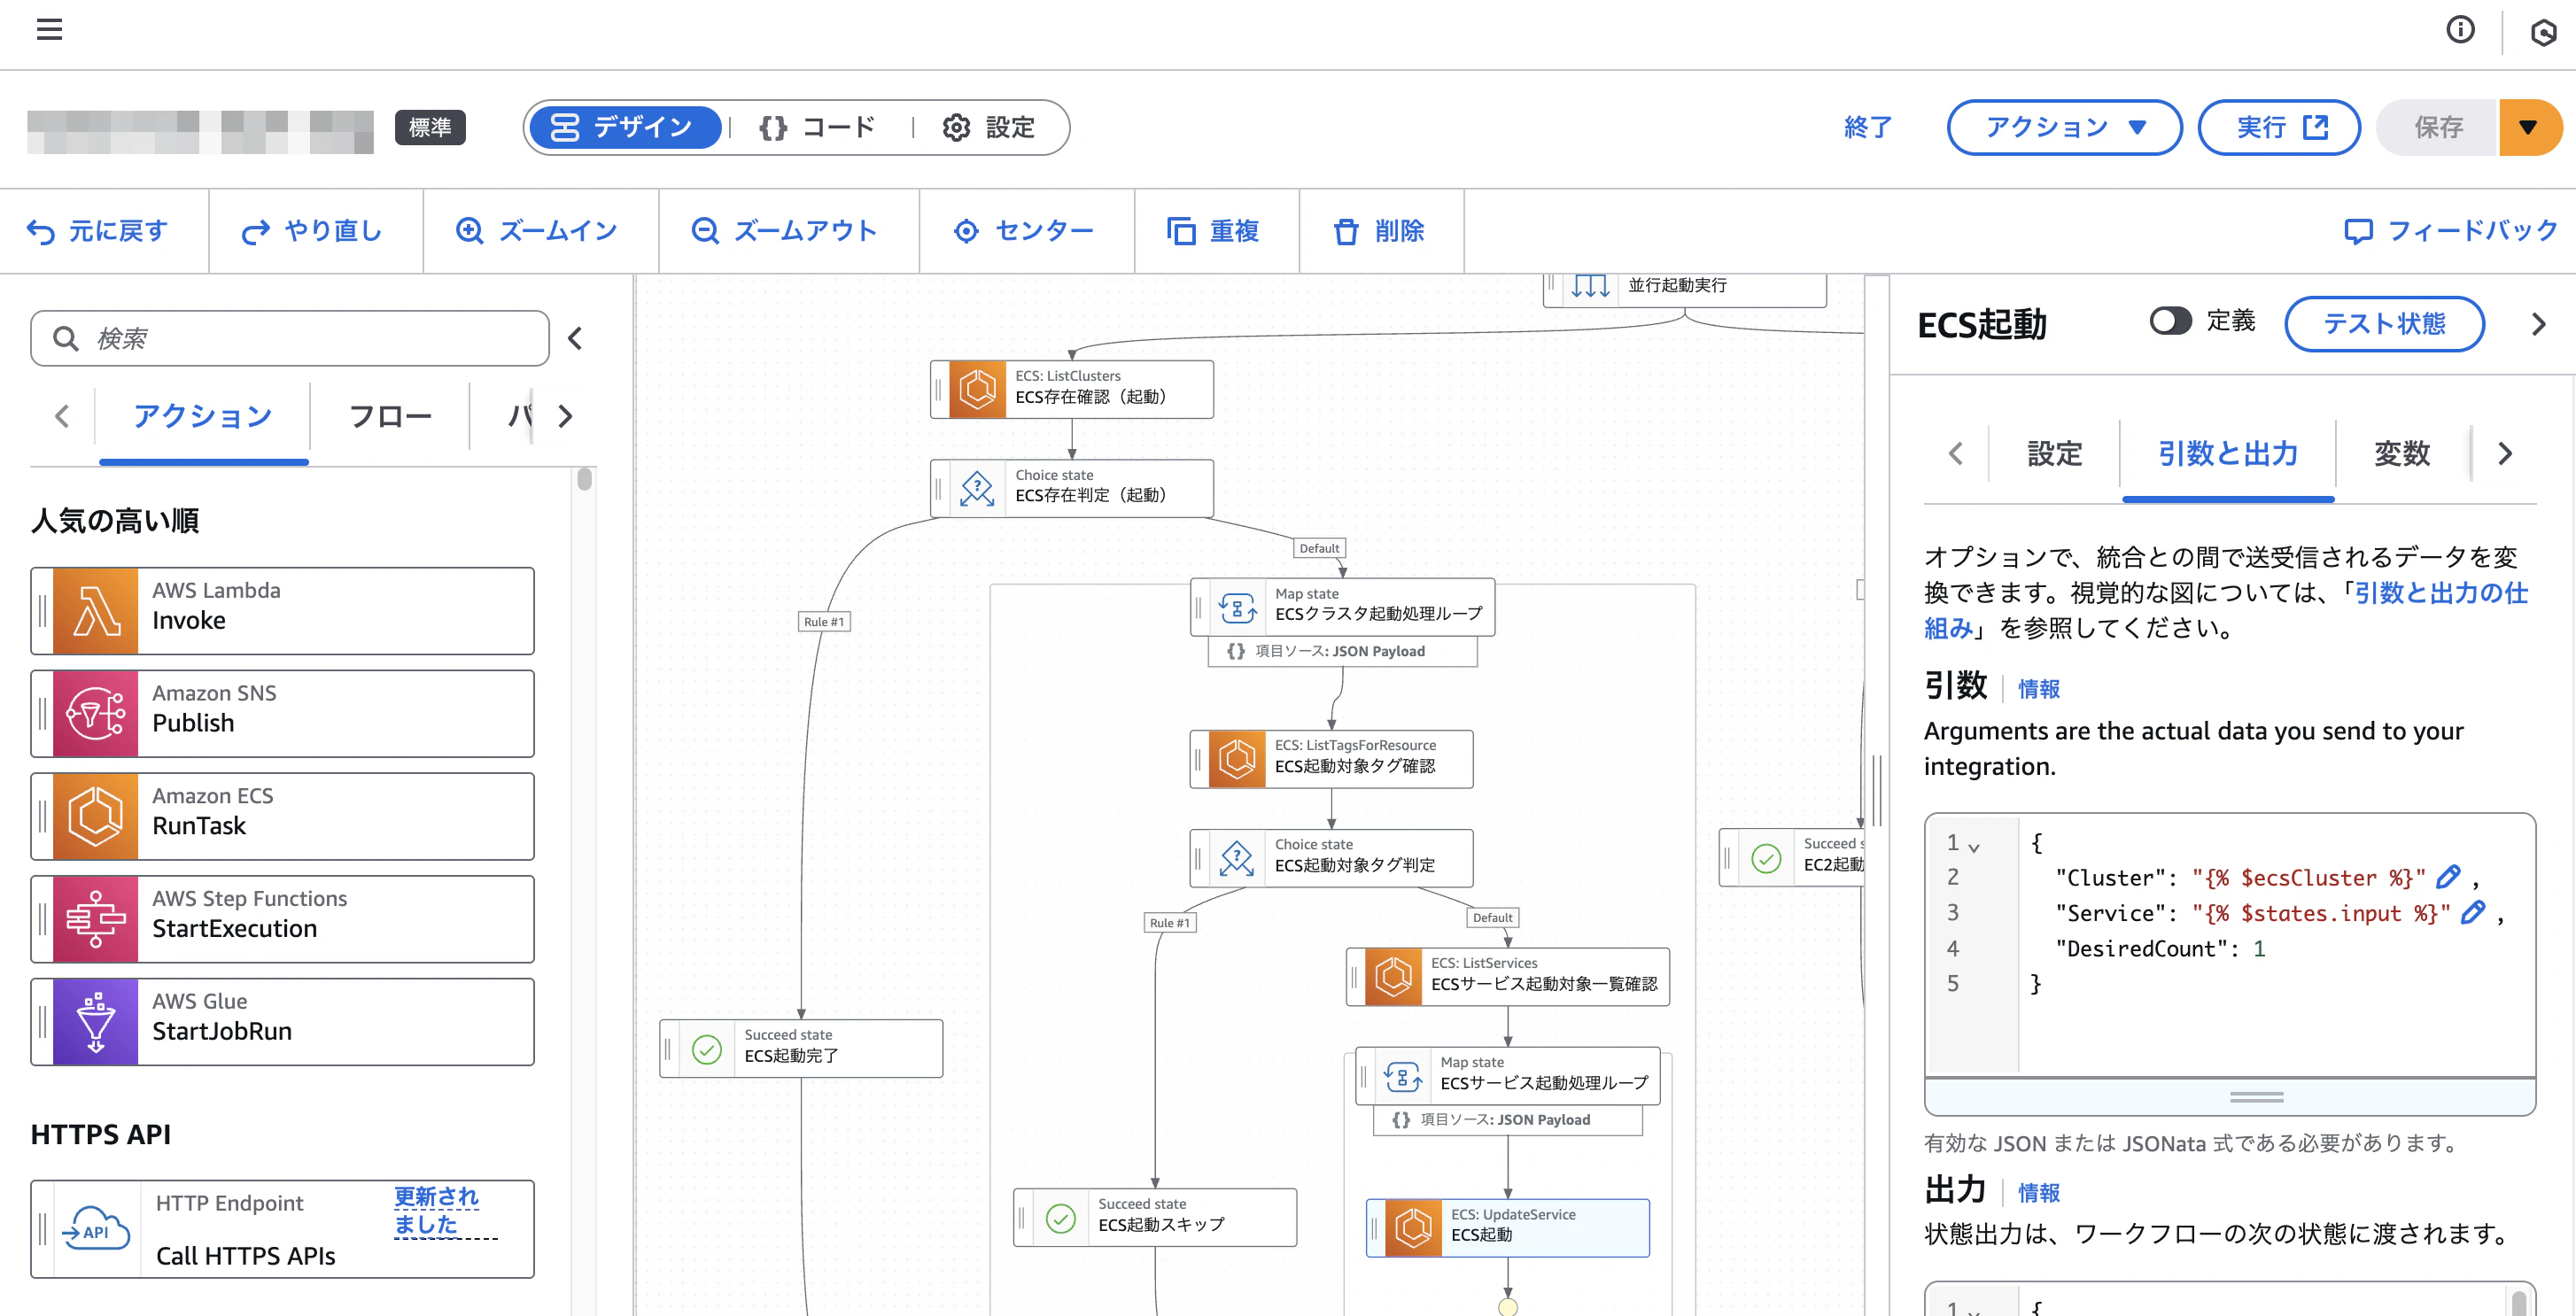Open the 引数と出力の仕組み link
This screenshot has width=2576, height=1316.
tap(2225, 611)
